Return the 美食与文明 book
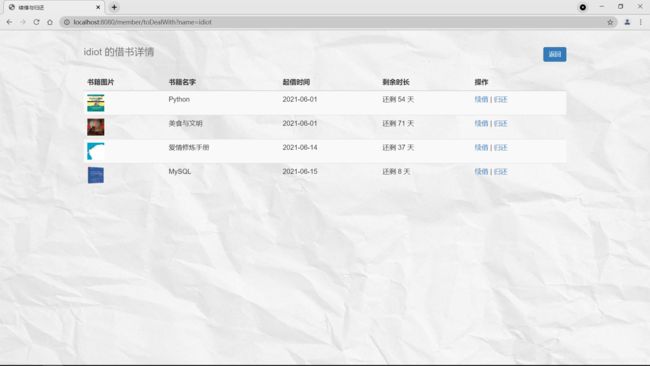This screenshot has width=650, height=366. (500, 124)
